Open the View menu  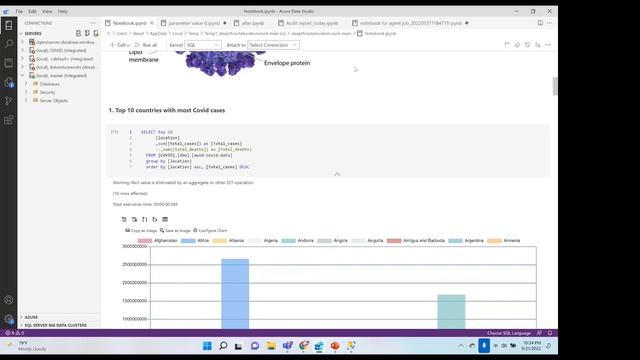[x=47, y=11]
